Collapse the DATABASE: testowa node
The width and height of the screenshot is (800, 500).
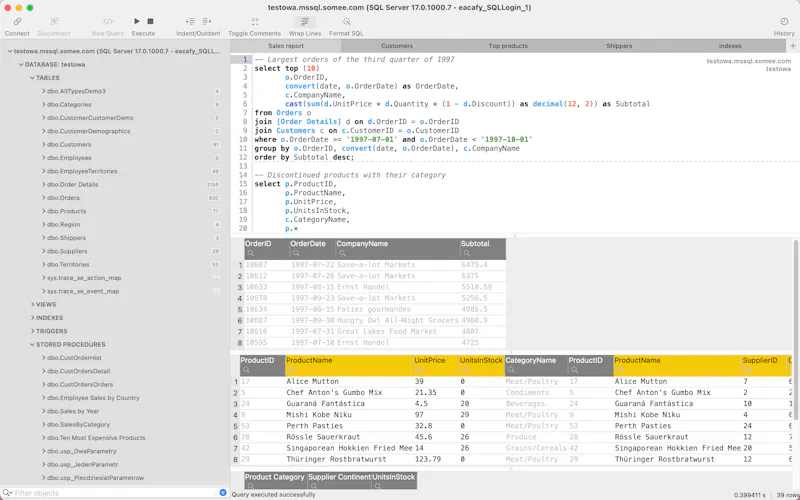(21, 65)
